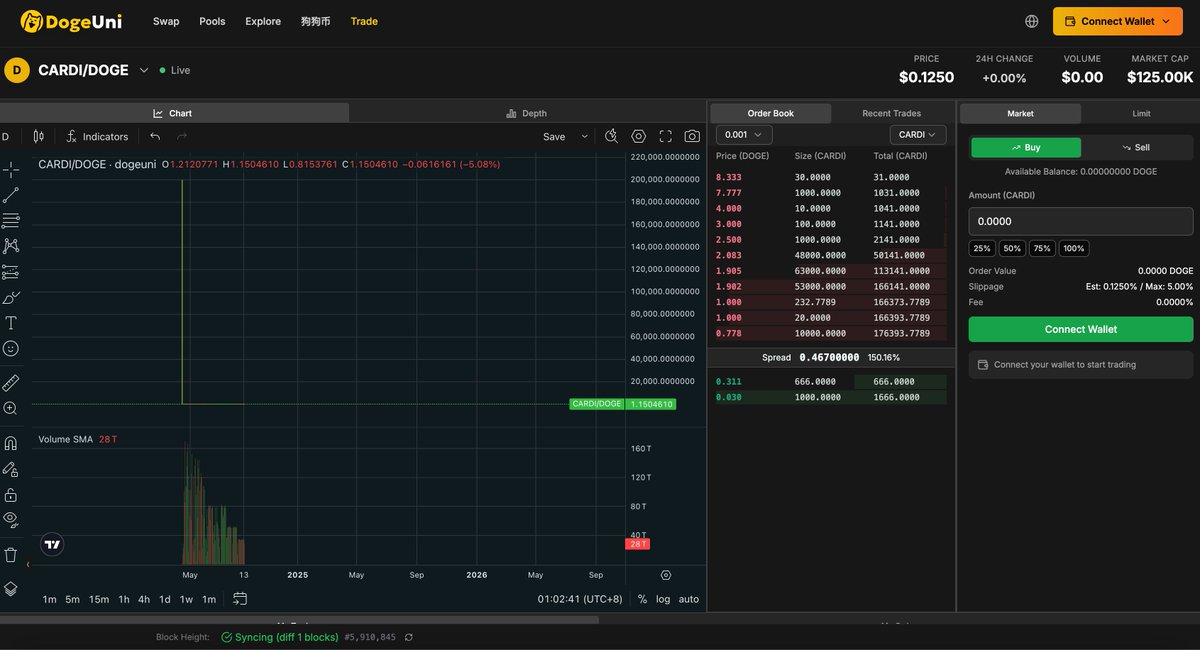Select the Sell side toggle

(1136, 147)
